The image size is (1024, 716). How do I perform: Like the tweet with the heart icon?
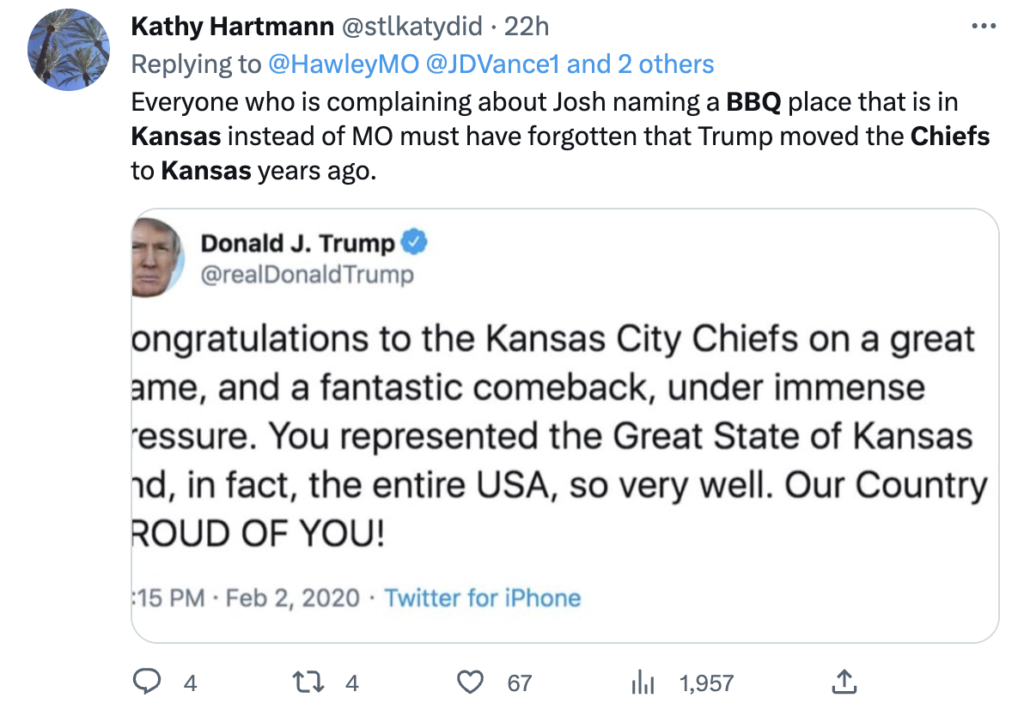470,682
